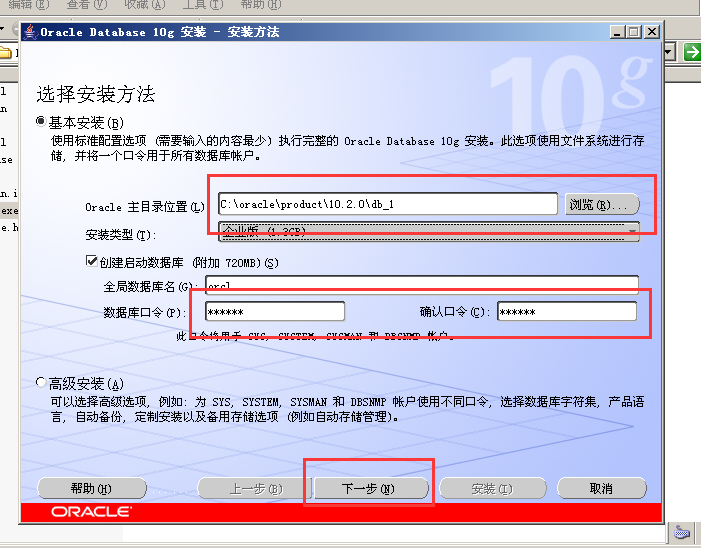Click the Oracle 主目录位置 path field
This screenshot has height=548, width=701.
(x=388, y=204)
